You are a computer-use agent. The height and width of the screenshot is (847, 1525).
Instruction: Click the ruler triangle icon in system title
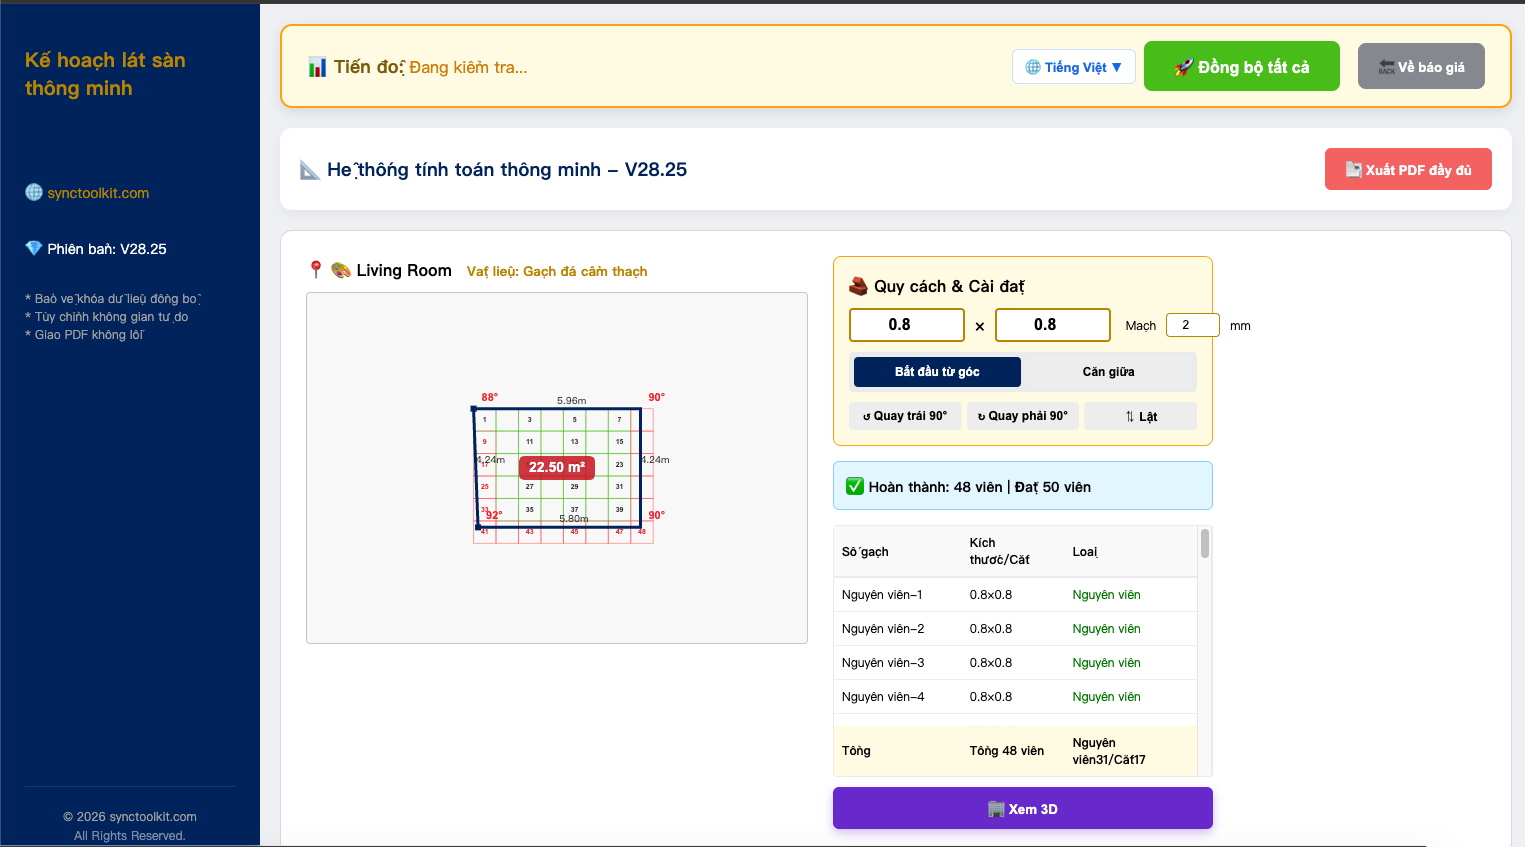(310, 170)
